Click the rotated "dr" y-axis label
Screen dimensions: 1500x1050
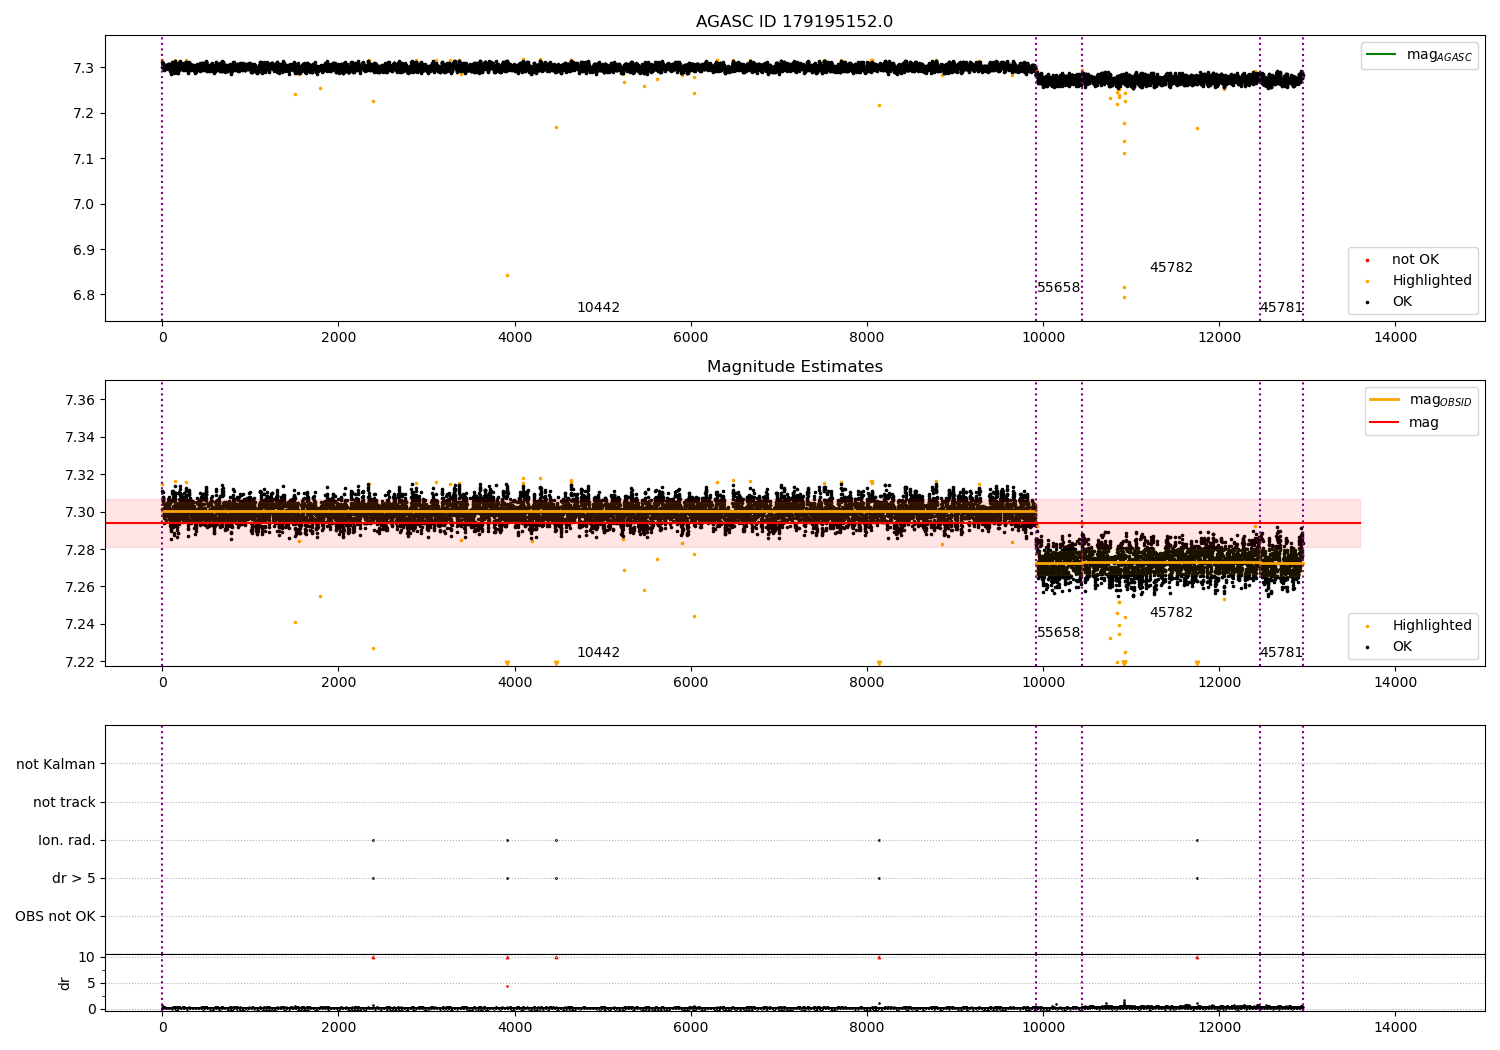pos(65,984)
